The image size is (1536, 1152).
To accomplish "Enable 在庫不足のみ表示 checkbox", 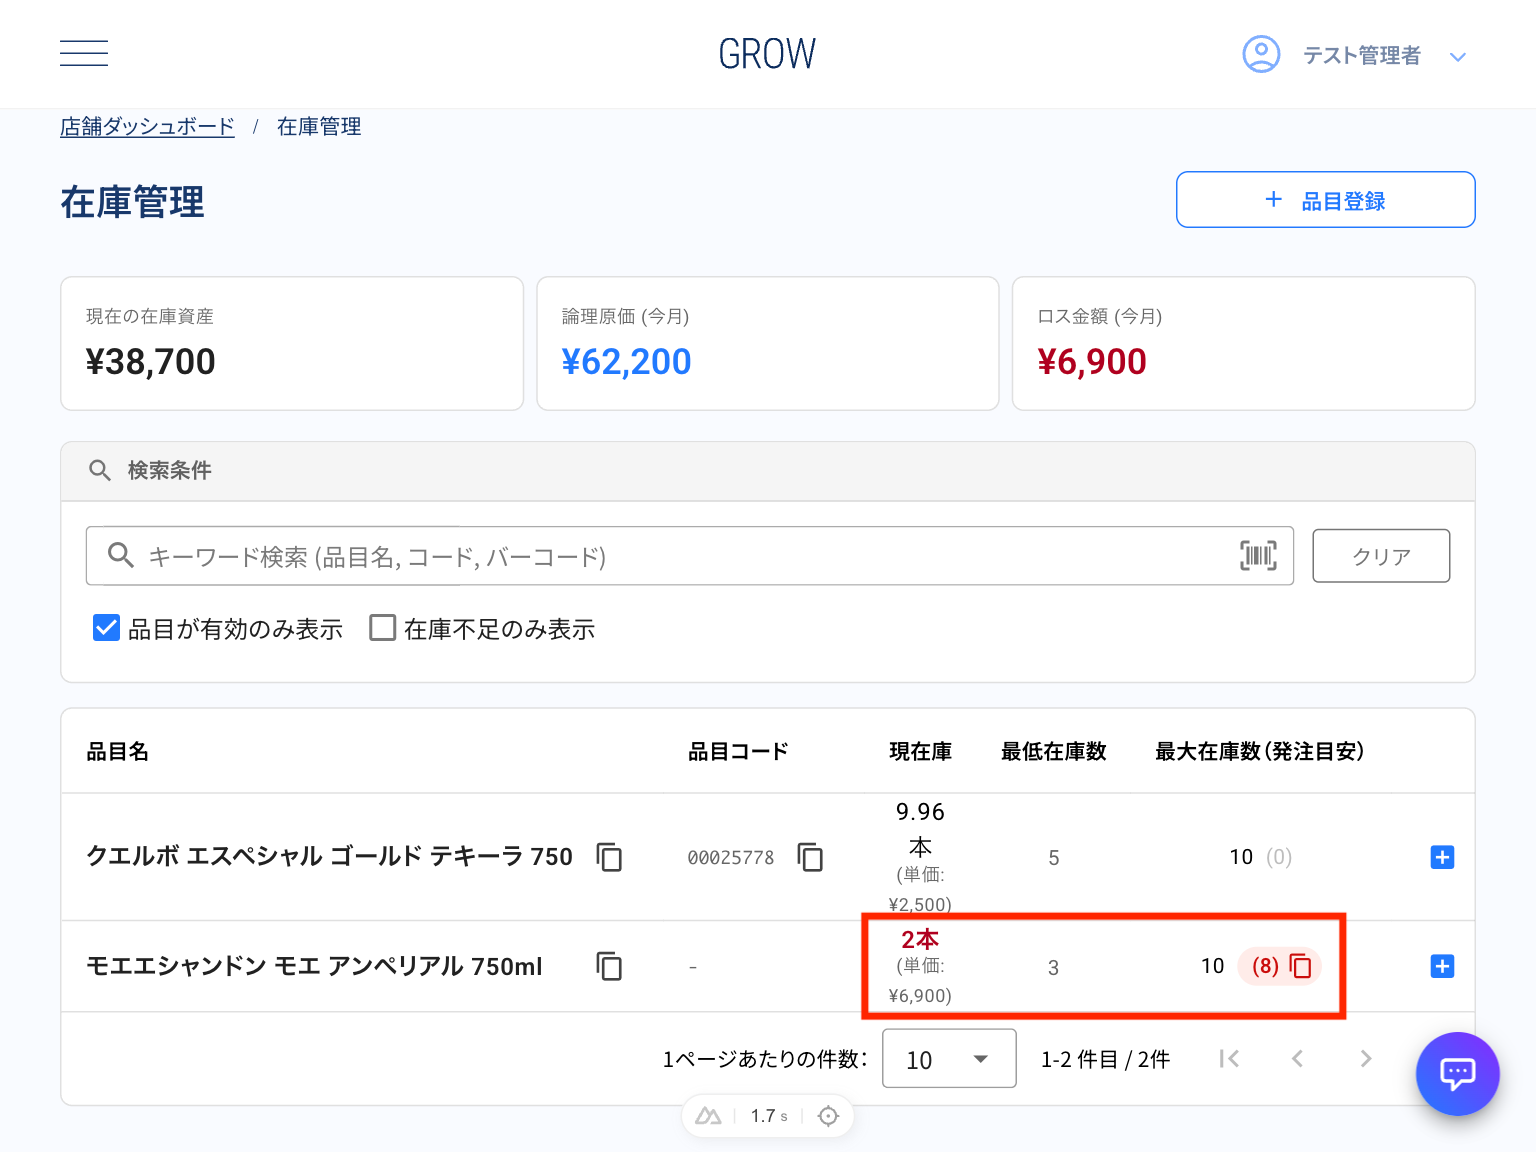I will coord(382,628).
